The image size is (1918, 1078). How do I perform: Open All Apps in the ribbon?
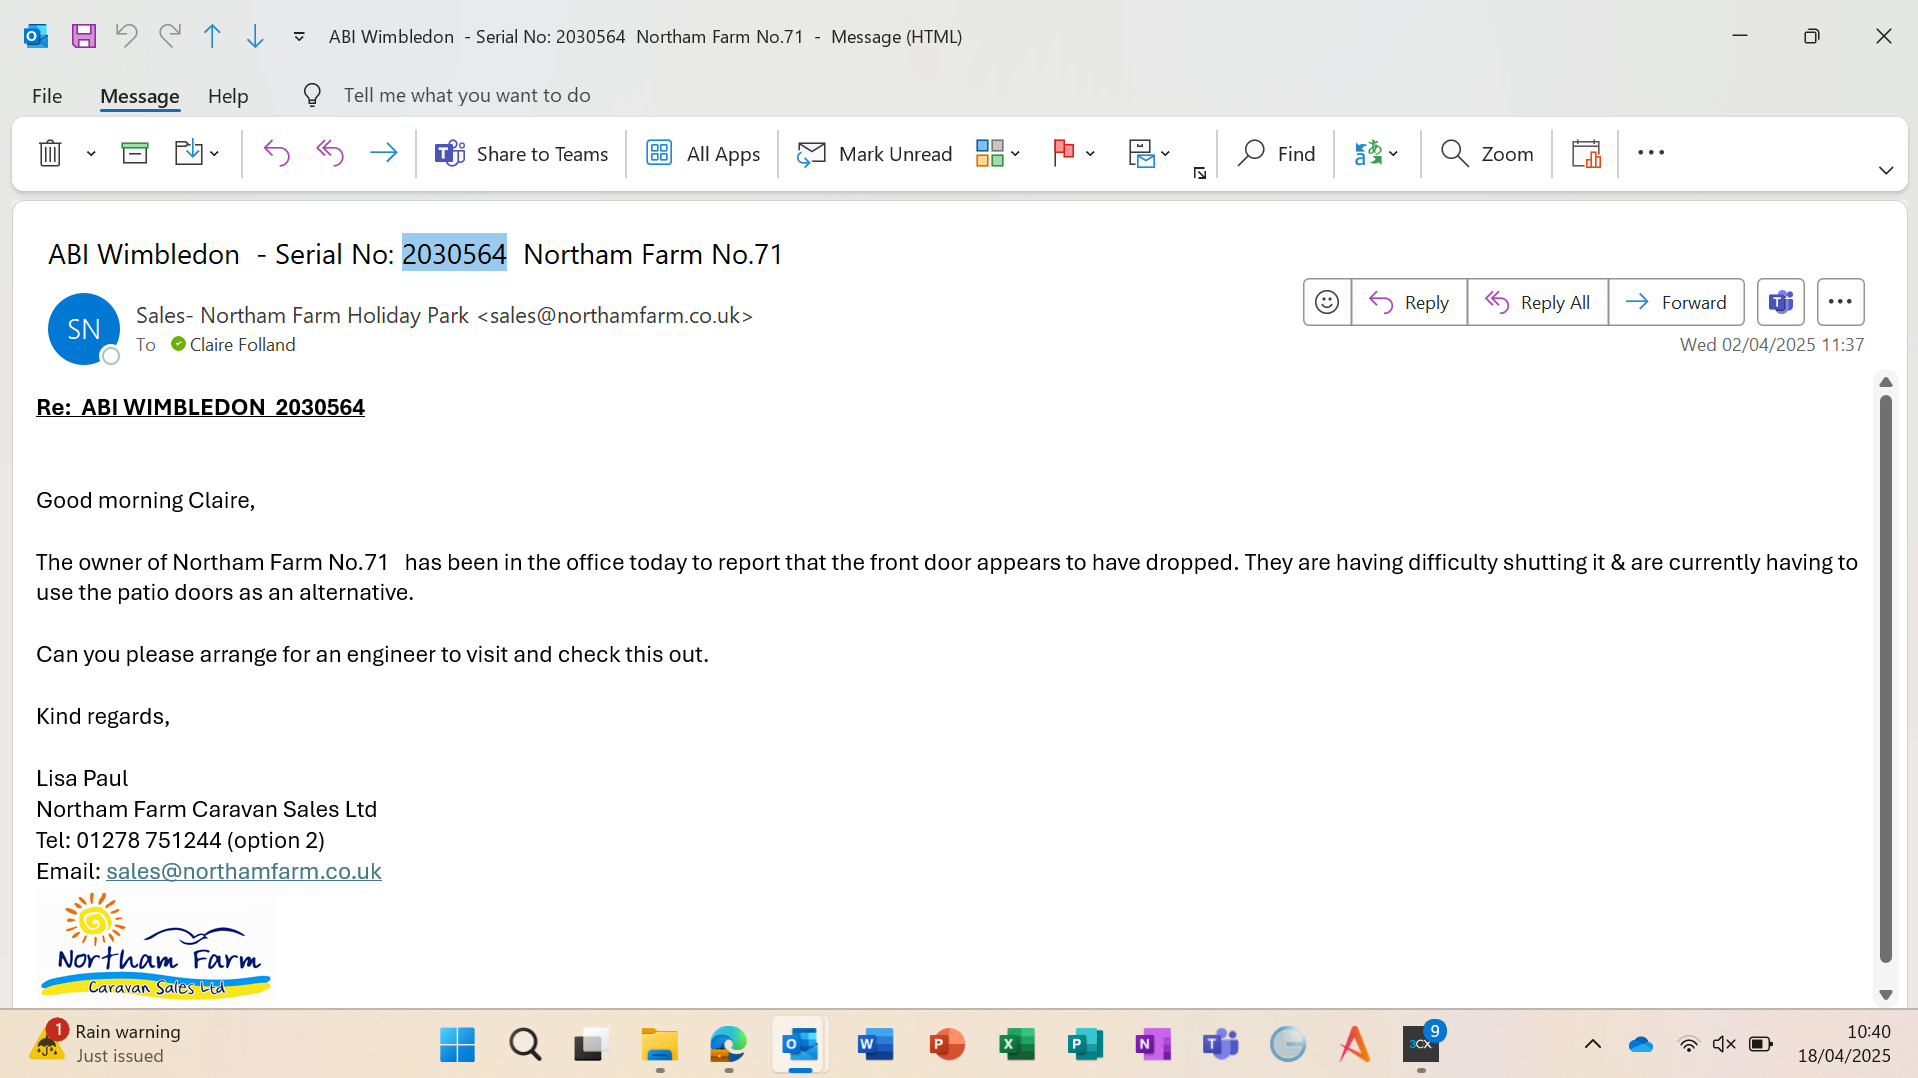703,153
